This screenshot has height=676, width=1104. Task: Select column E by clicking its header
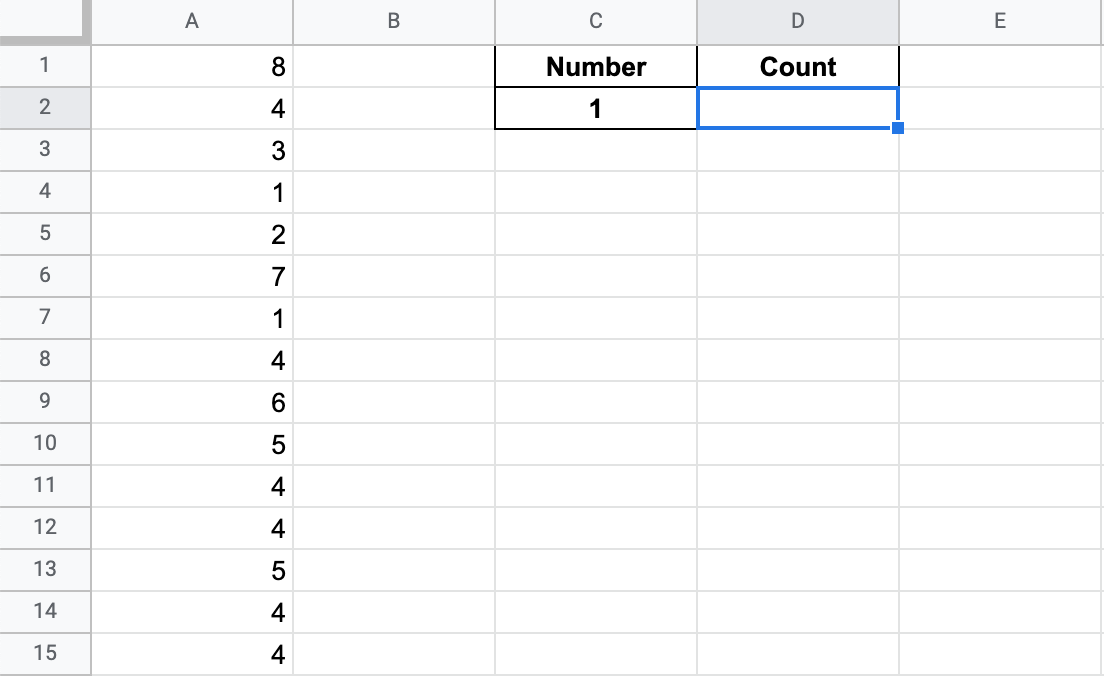click(1000, 20)
